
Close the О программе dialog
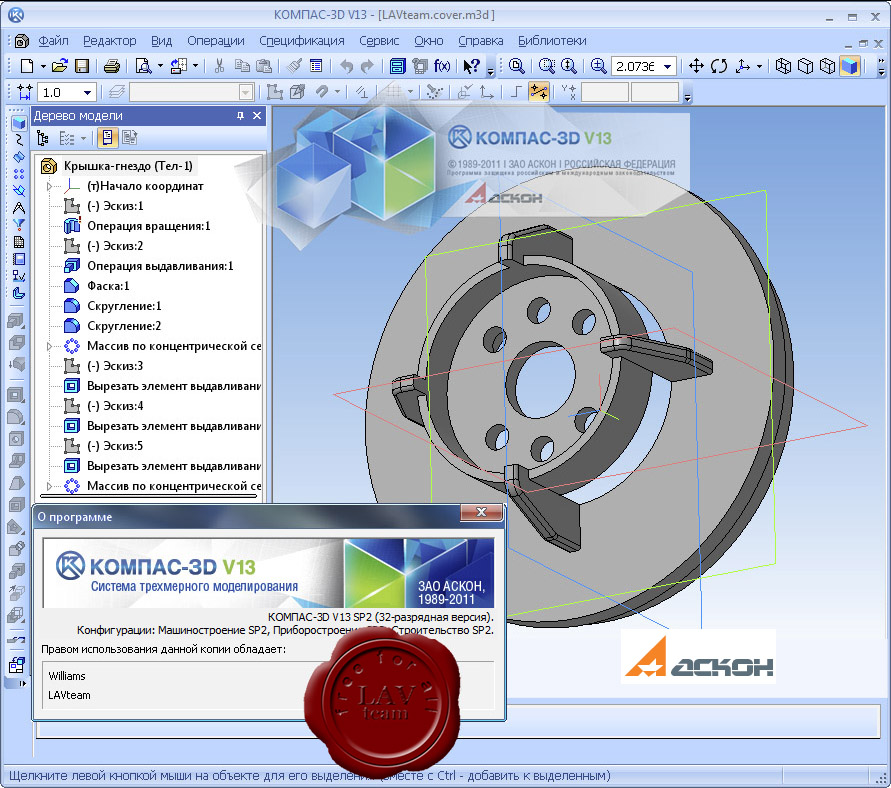[x=481, y=512]
